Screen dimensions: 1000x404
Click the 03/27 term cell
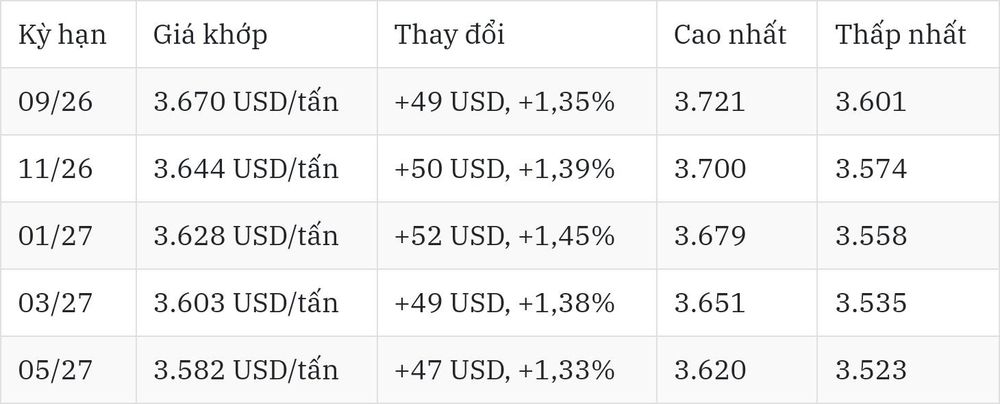click(68, 303)
